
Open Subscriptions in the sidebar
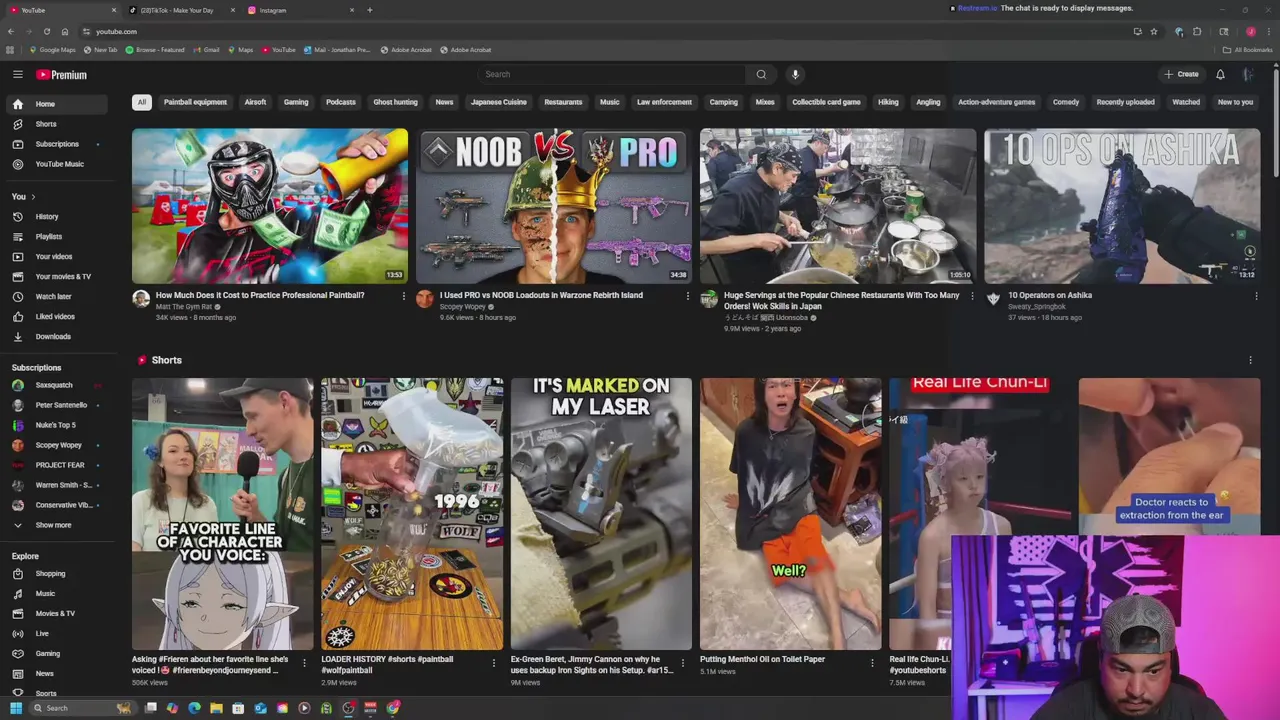58,144
